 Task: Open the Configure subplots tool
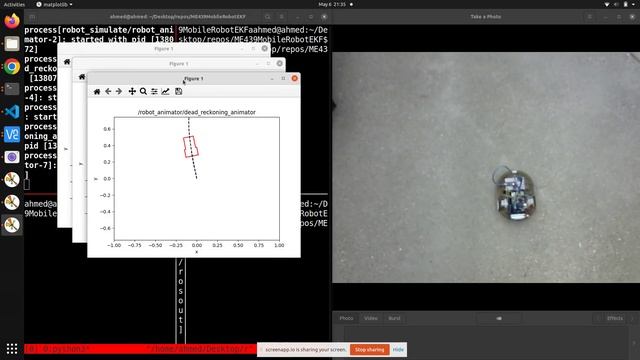(x=154, y=91)
